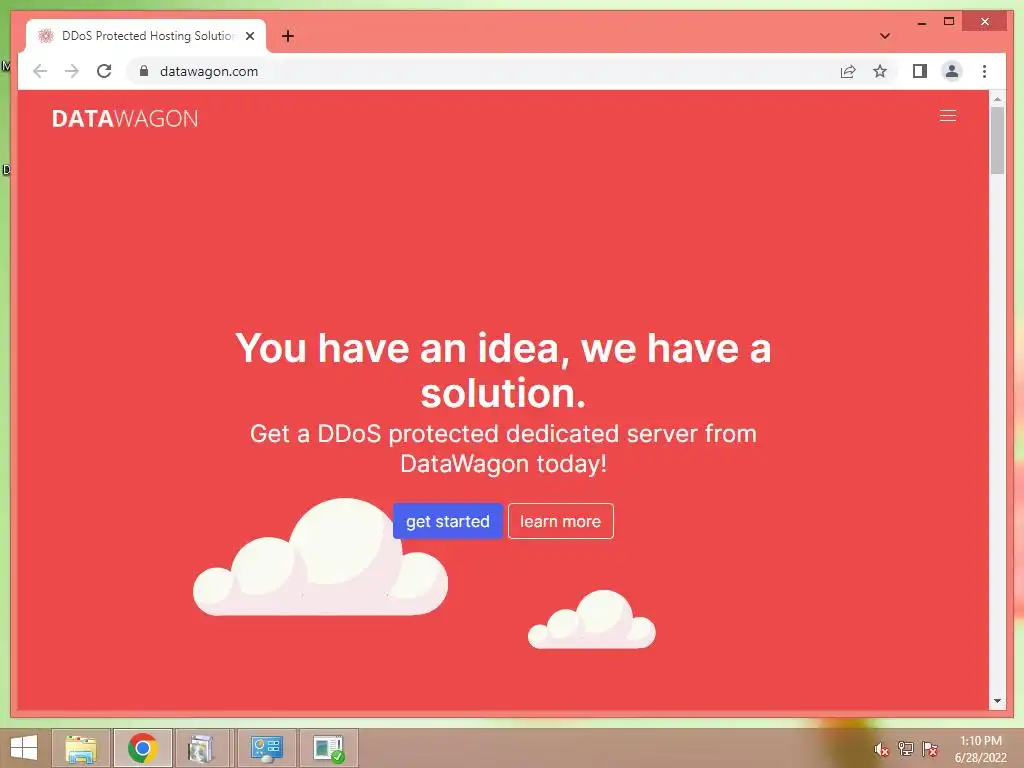Screen dimensions: 1024x768
Task: Click the Chrome taskbar icon
Action: coord(142,748)
